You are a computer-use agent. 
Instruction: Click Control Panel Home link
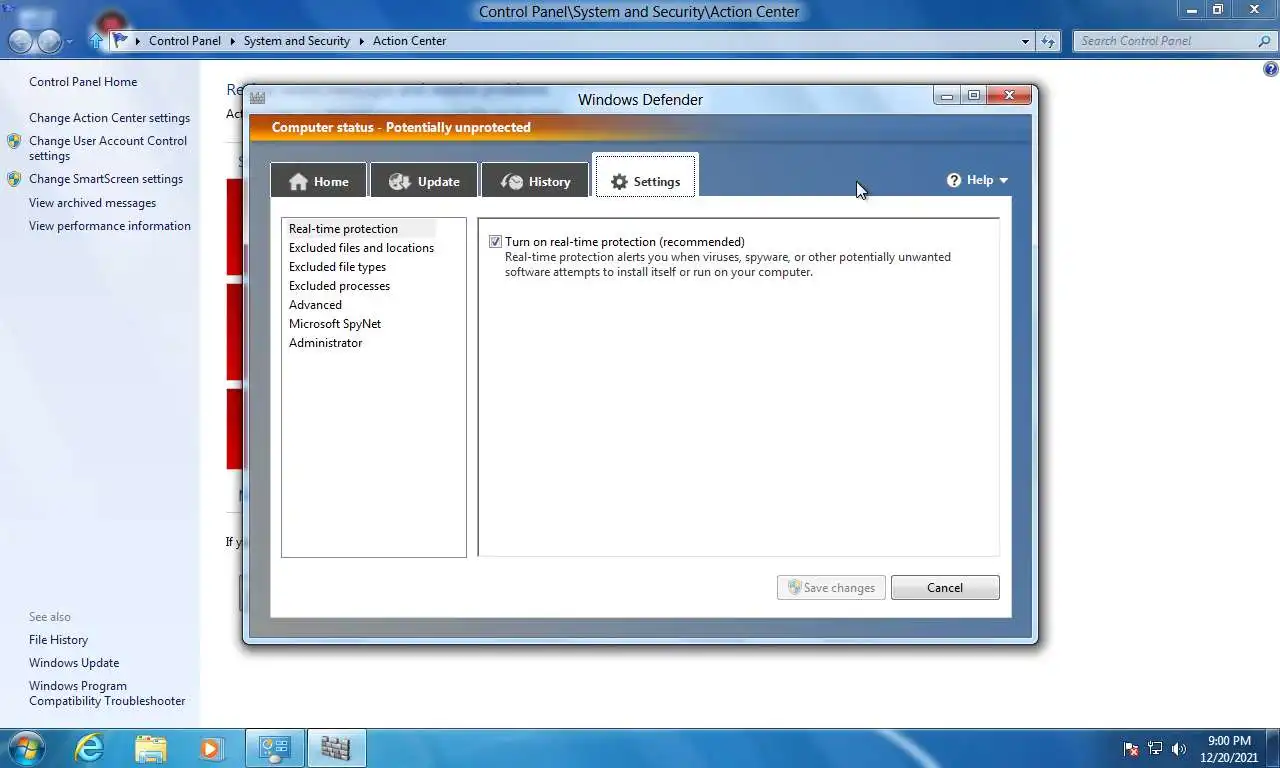point(83,82)
